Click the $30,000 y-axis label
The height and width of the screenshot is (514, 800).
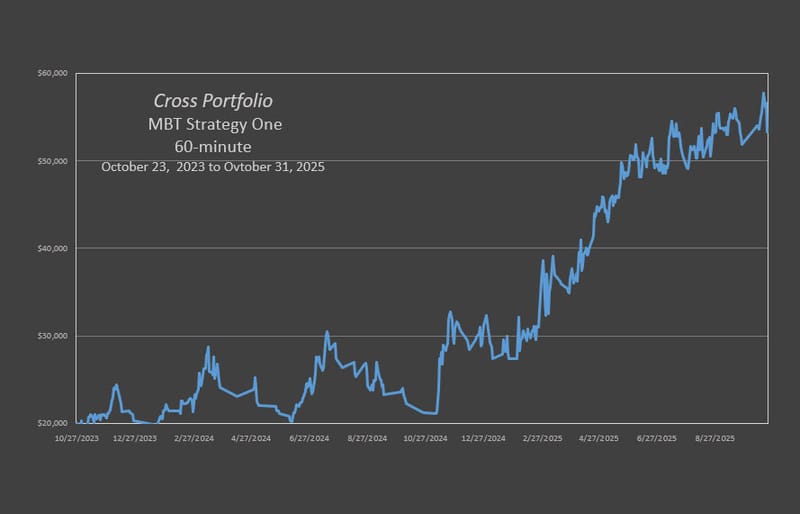click(51, 336)
